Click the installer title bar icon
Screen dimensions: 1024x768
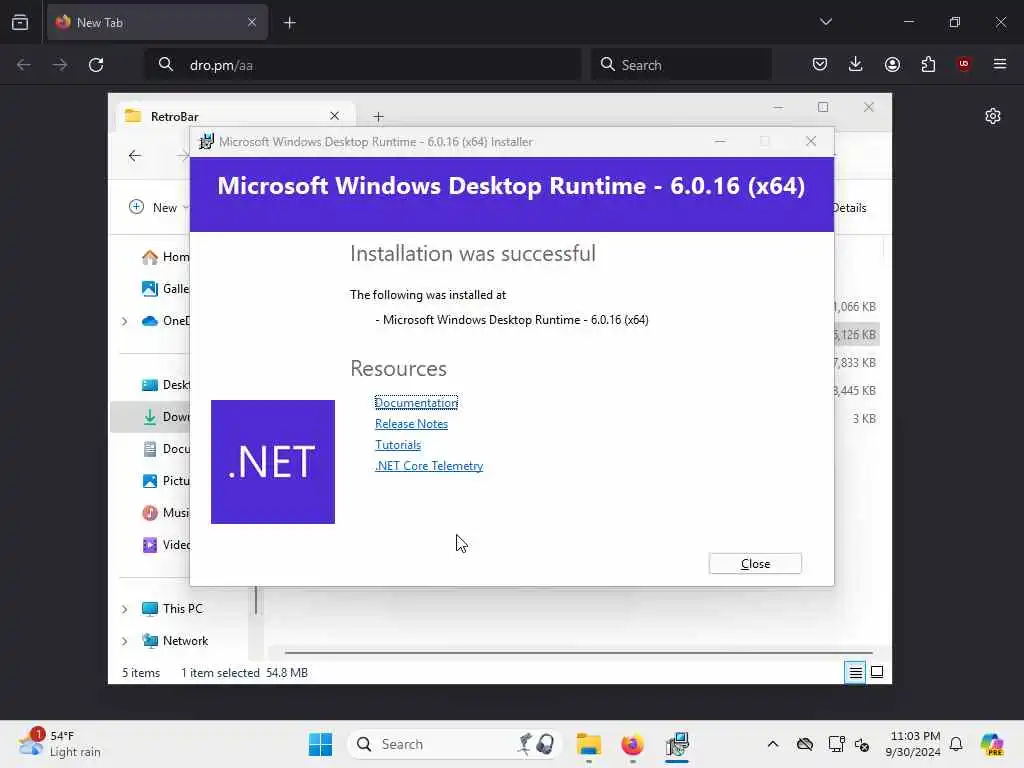[x=206, y=142]
